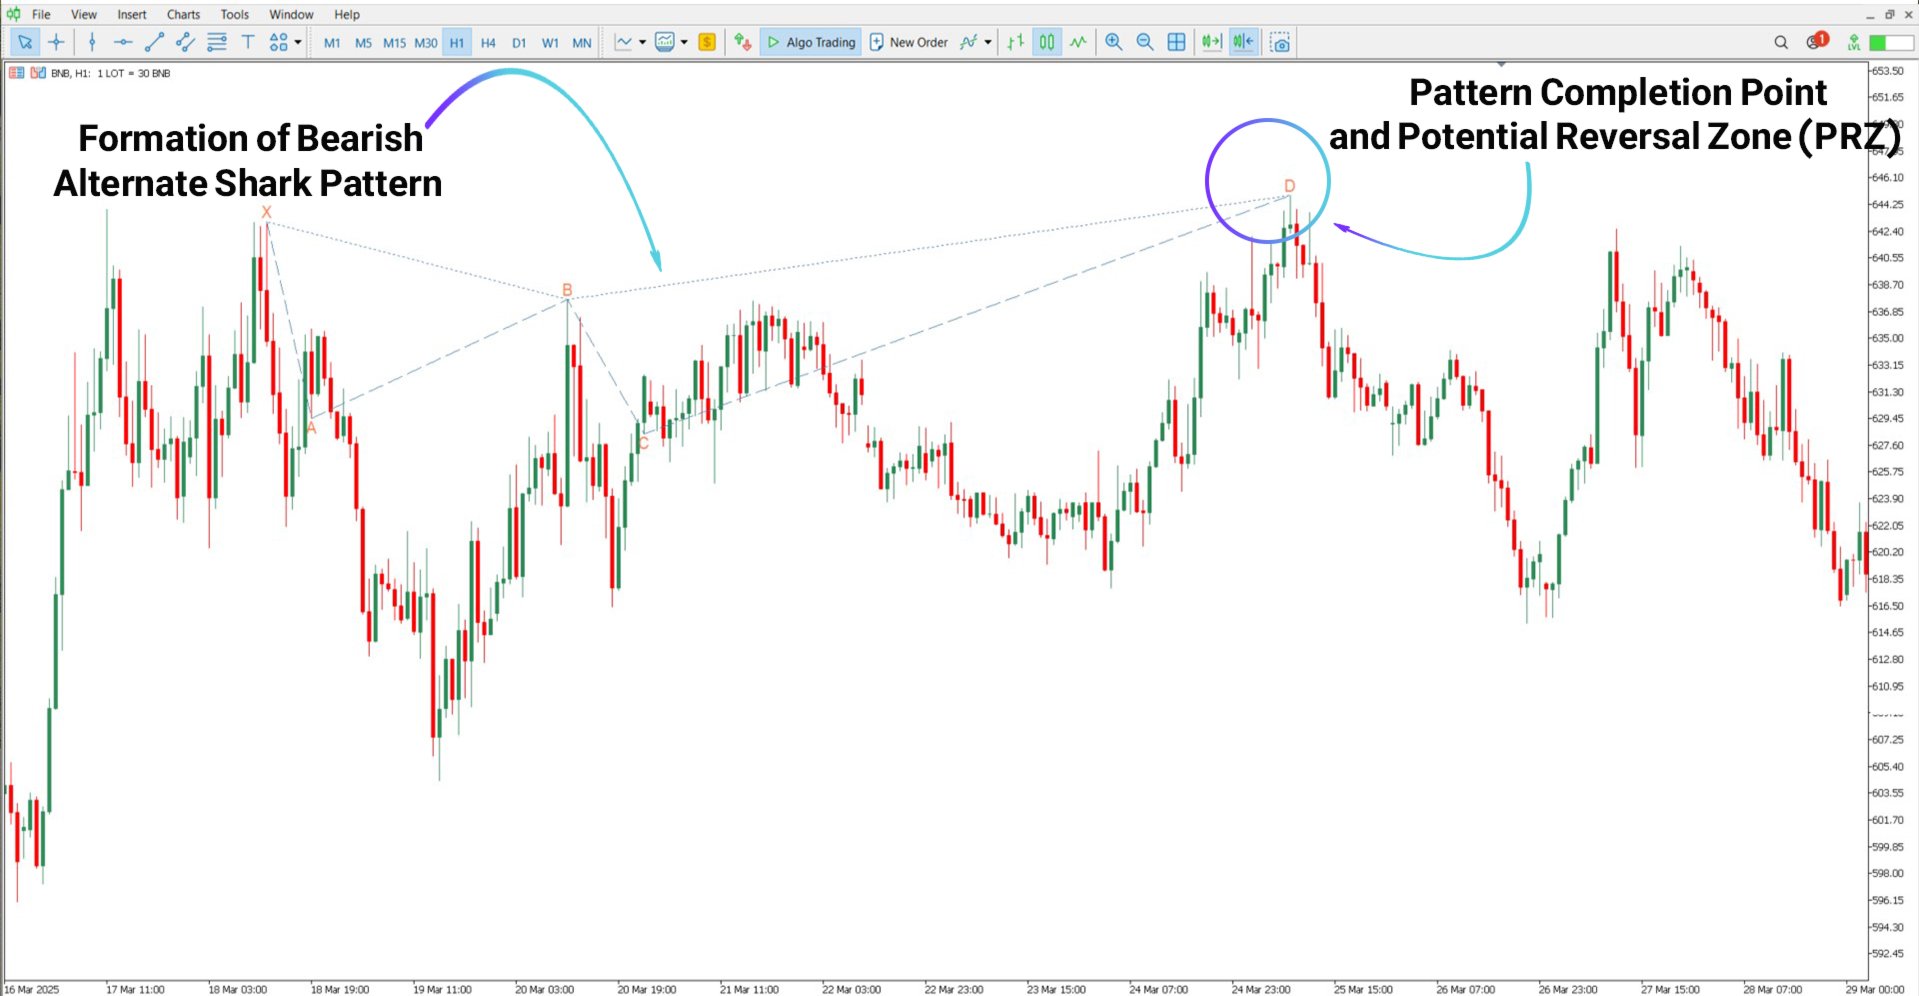The image size is (1919, 996).
Task: Click the chart type line icon
Action: [624, 42]
